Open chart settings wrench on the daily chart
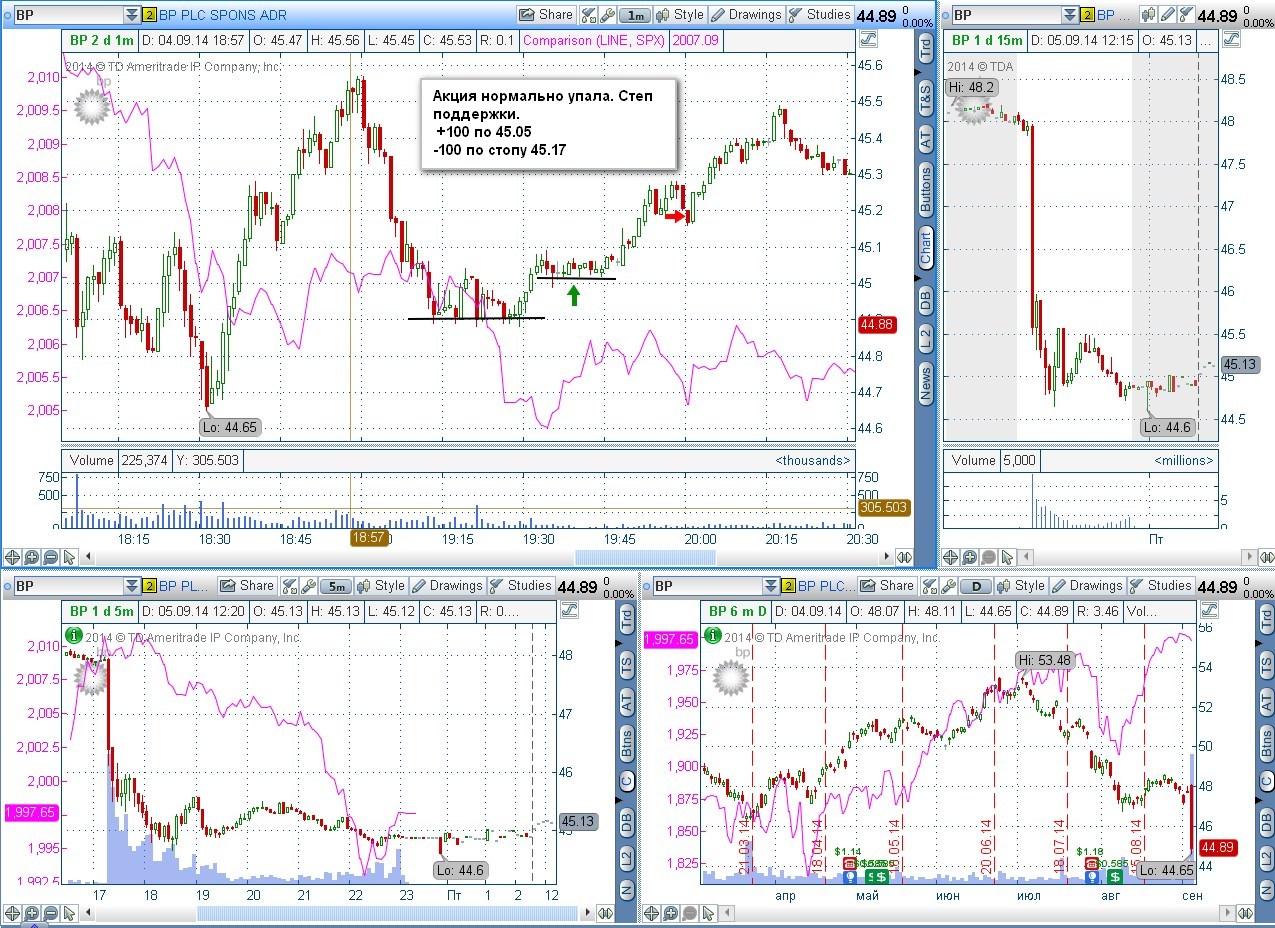The width and height of the screenshot is (1275, 928). click(x=948, y=586)
